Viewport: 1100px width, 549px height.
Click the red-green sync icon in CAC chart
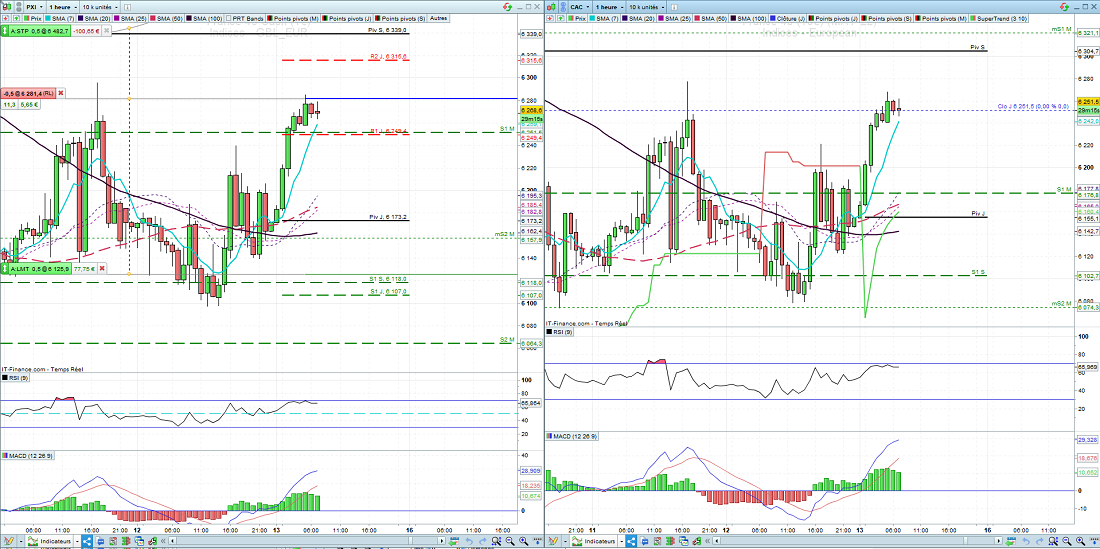(1064, 7)
